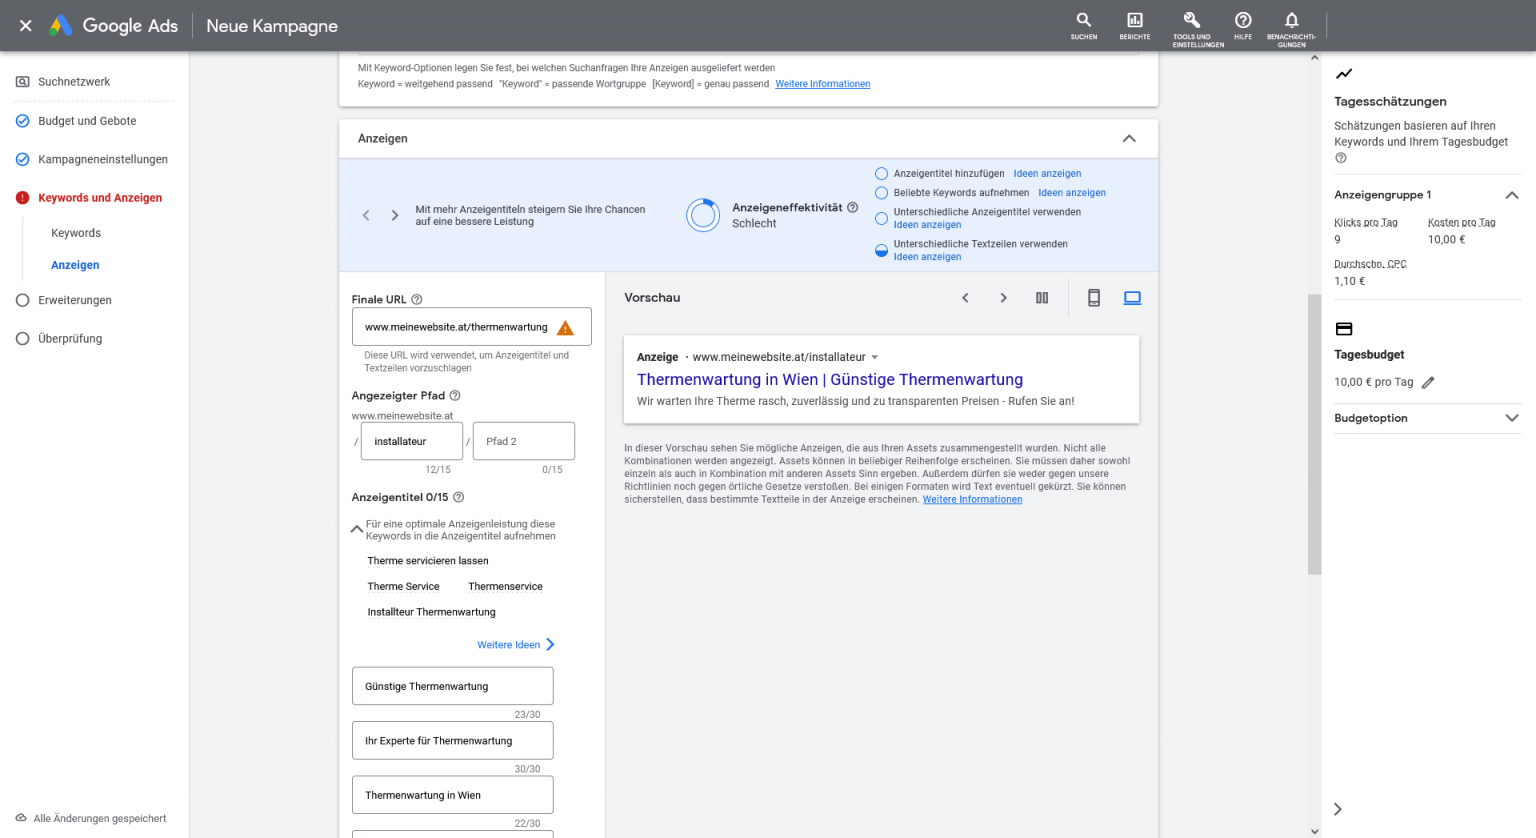1536x838 pixels.
Task: Open Budget und Gebote step
Action: (x=87, y=121)
